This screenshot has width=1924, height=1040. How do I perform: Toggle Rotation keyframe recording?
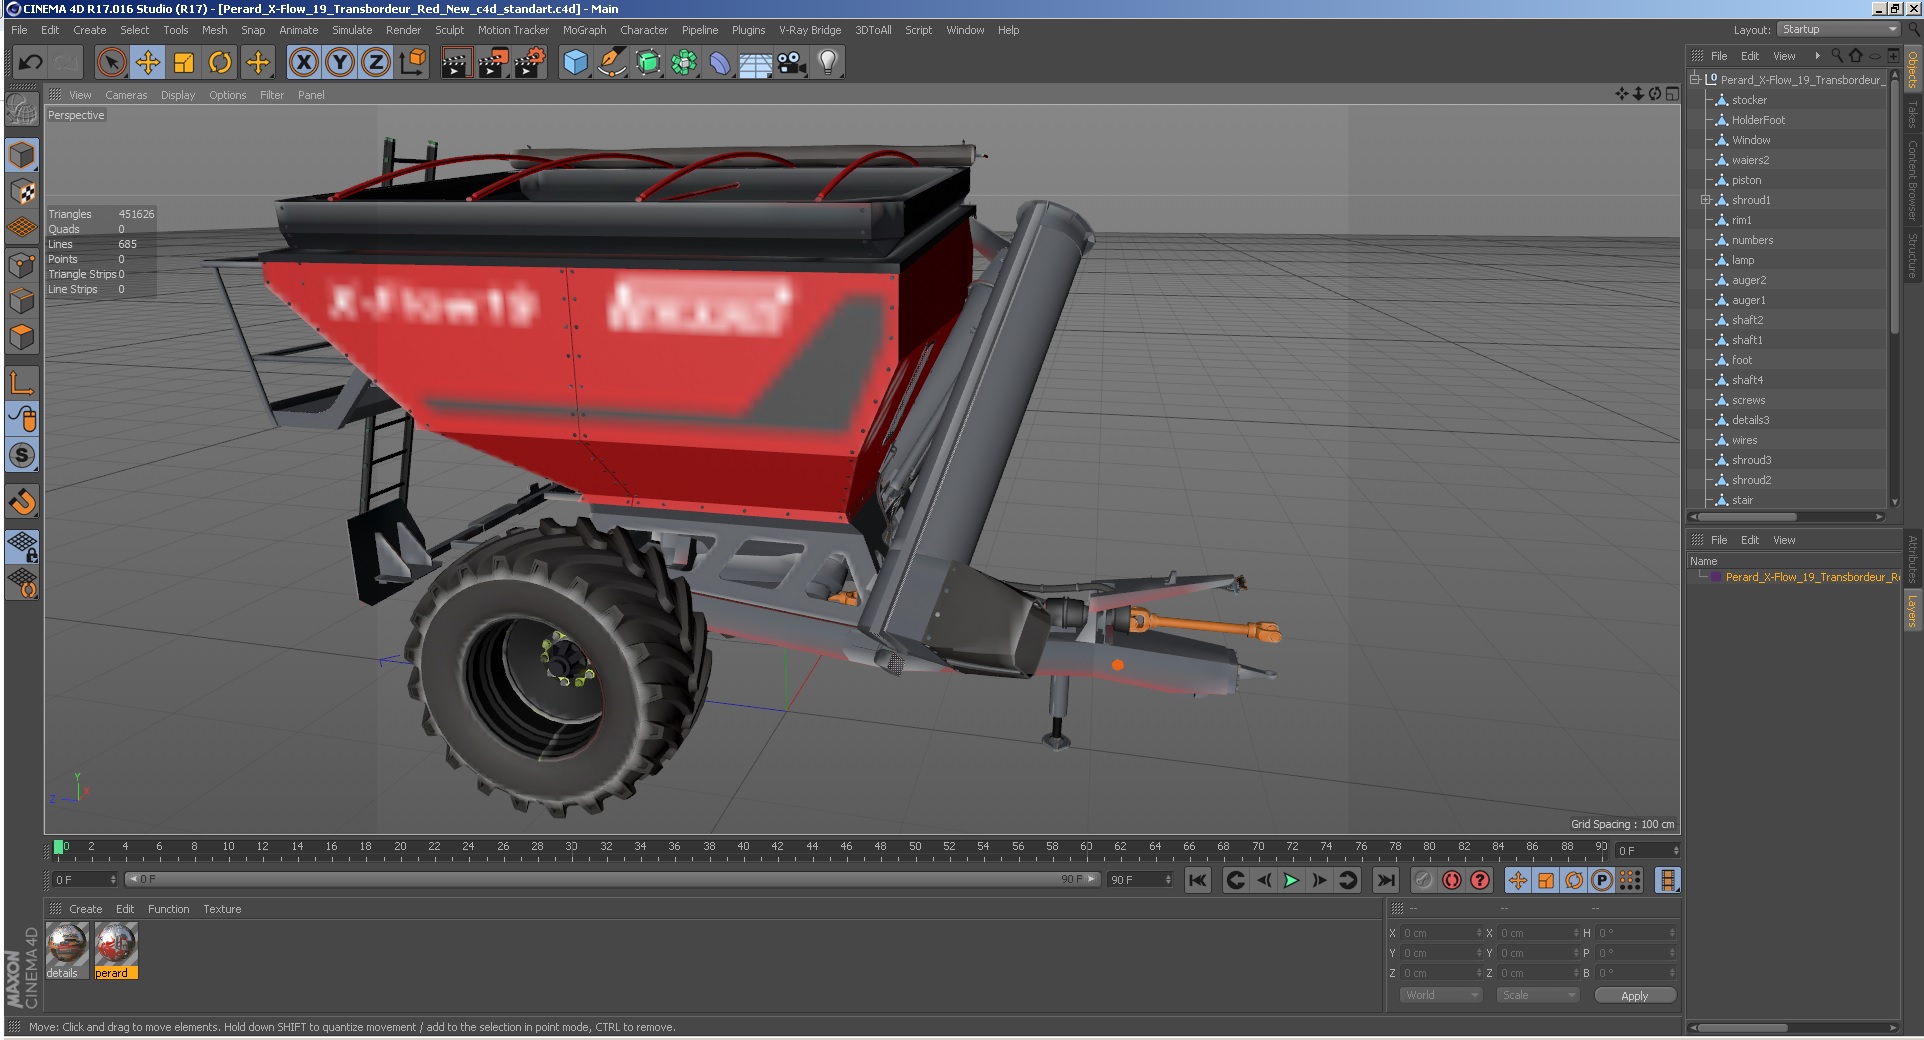tap(1574, 880)
